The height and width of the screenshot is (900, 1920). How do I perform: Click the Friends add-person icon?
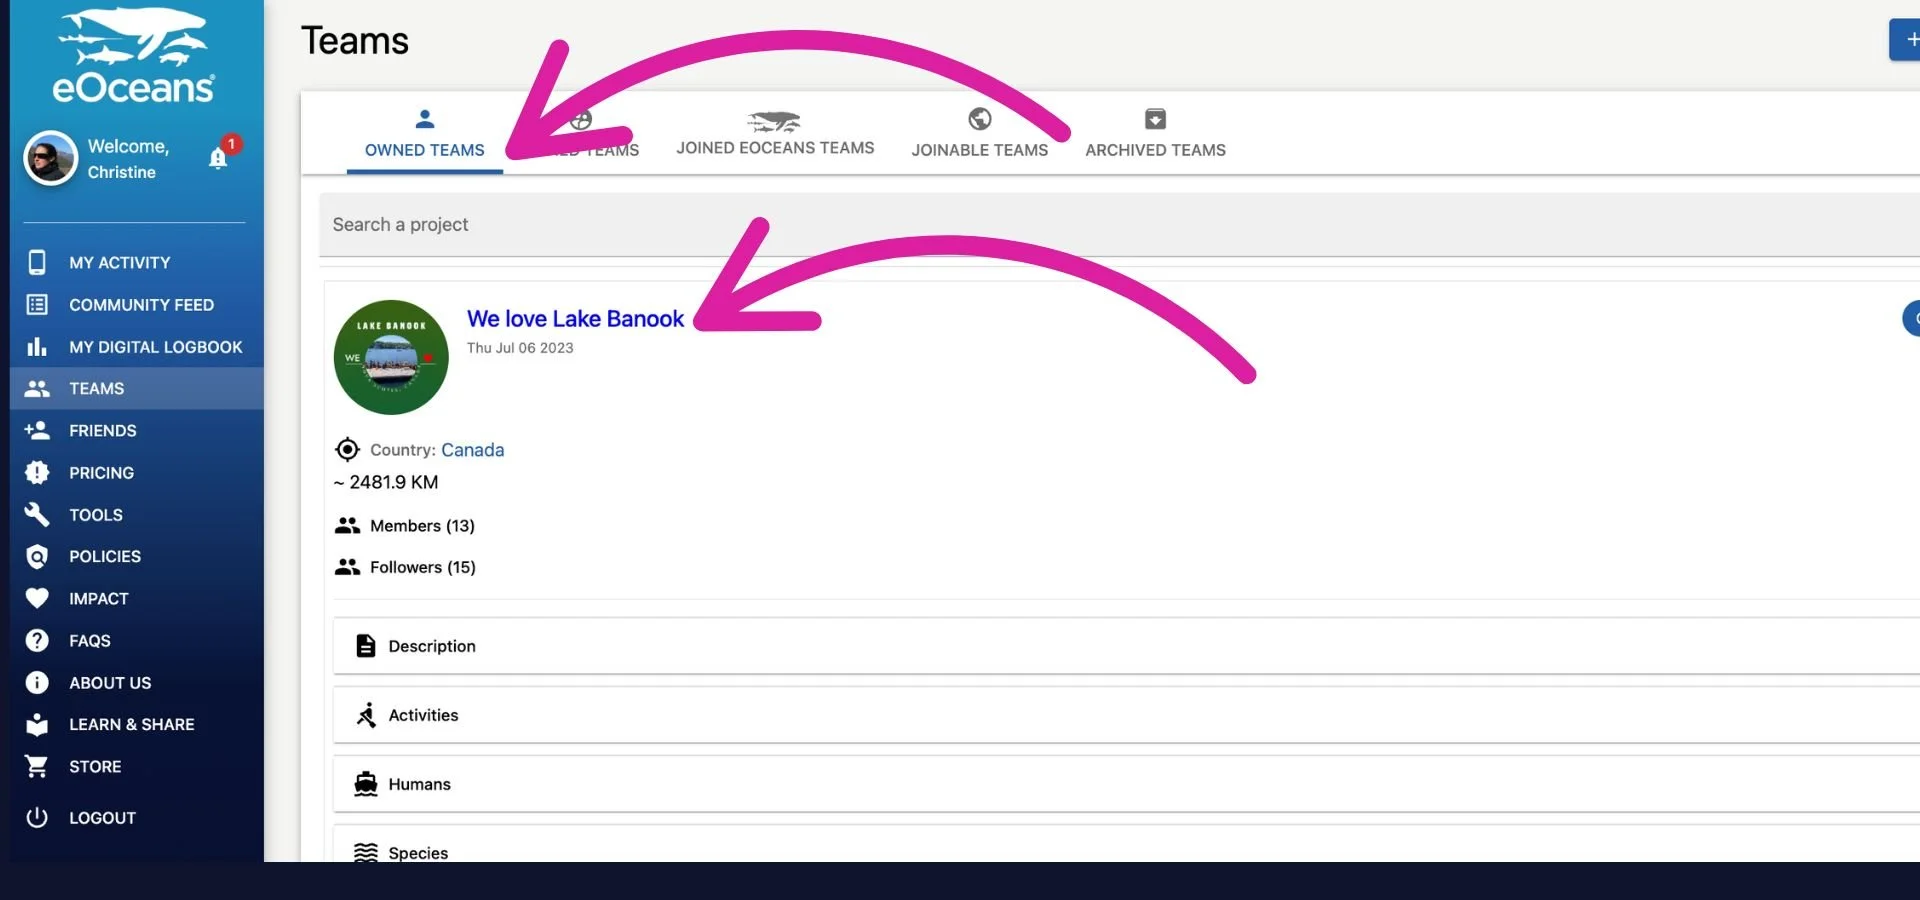click(x=37, y=430)
